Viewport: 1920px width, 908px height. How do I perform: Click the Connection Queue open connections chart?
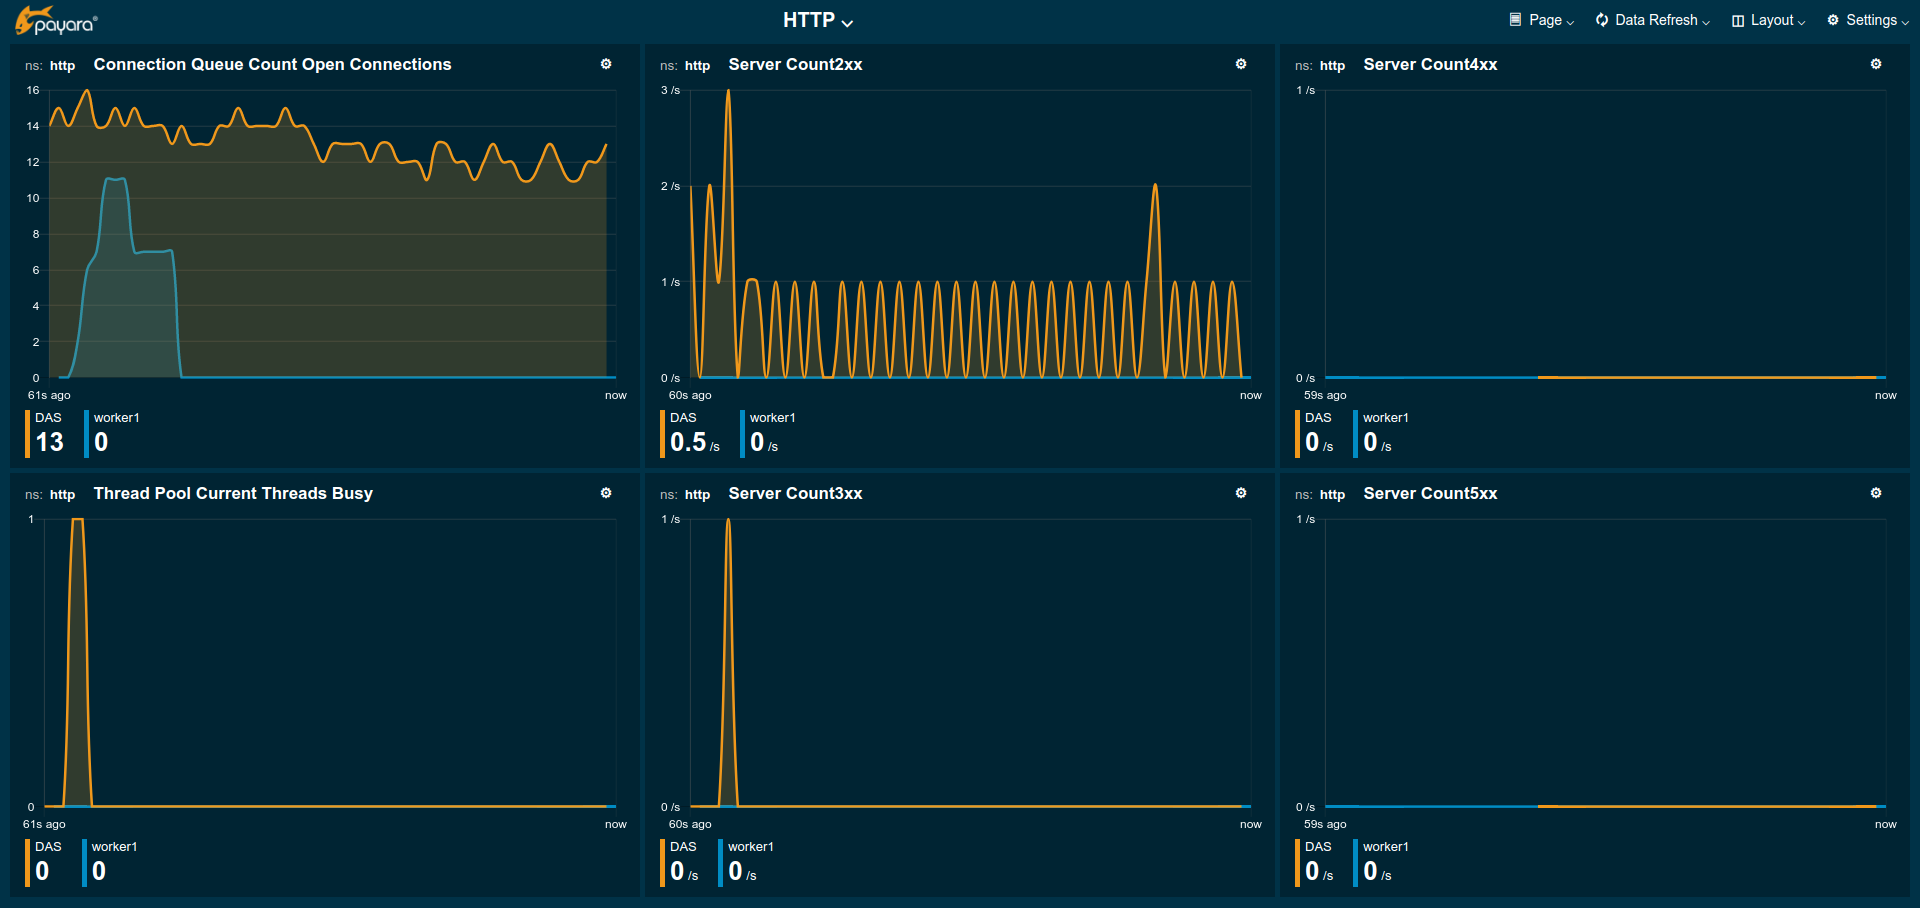(330, 234)
